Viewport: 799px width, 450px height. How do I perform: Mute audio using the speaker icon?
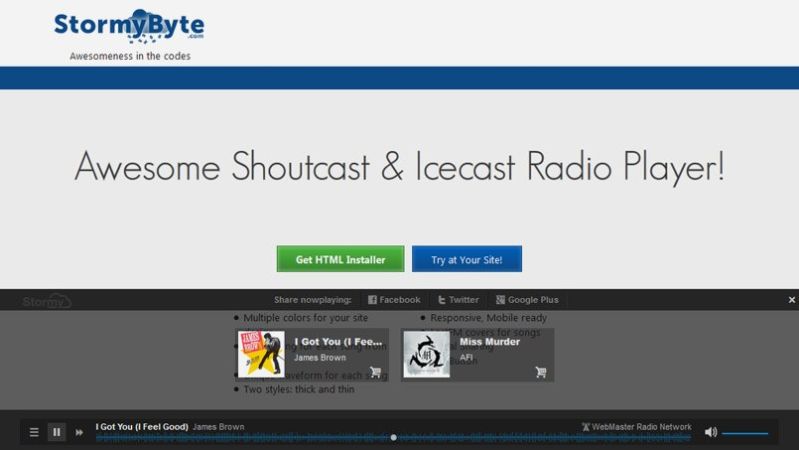pyautogui.click(x=711, y=432)
